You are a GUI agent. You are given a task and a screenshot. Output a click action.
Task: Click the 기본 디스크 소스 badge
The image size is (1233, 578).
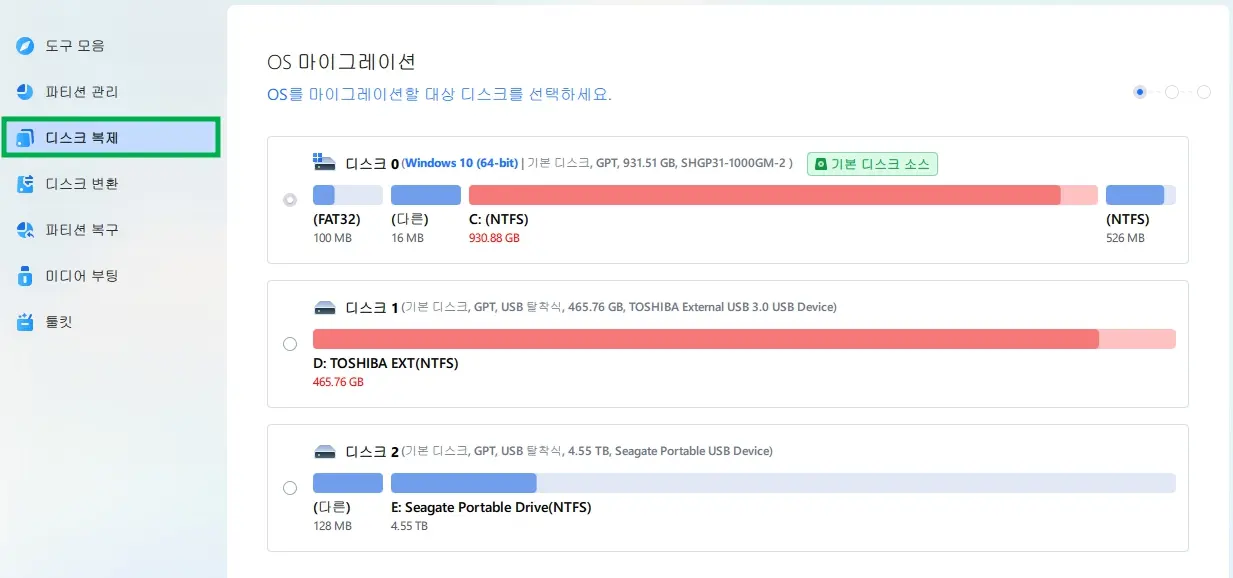[x=872, y=163]
